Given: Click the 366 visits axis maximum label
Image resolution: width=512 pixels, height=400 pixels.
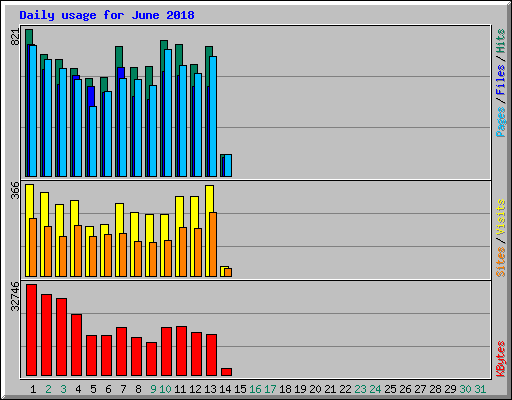Looking at the screenshot, I should point(15,190).
